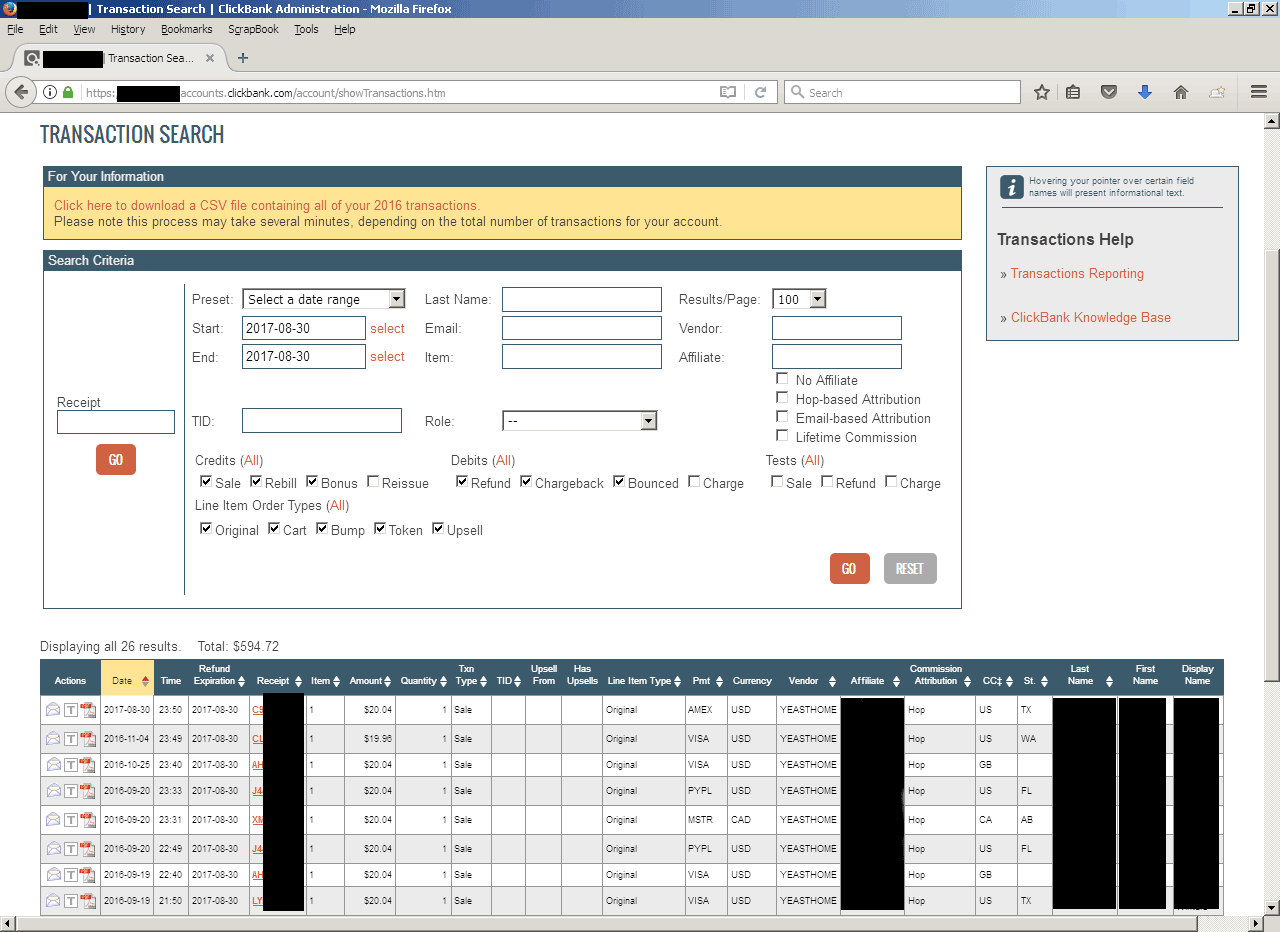
Task: Open the ClickBank Knowledge Base link
Action: [1090, 317]
